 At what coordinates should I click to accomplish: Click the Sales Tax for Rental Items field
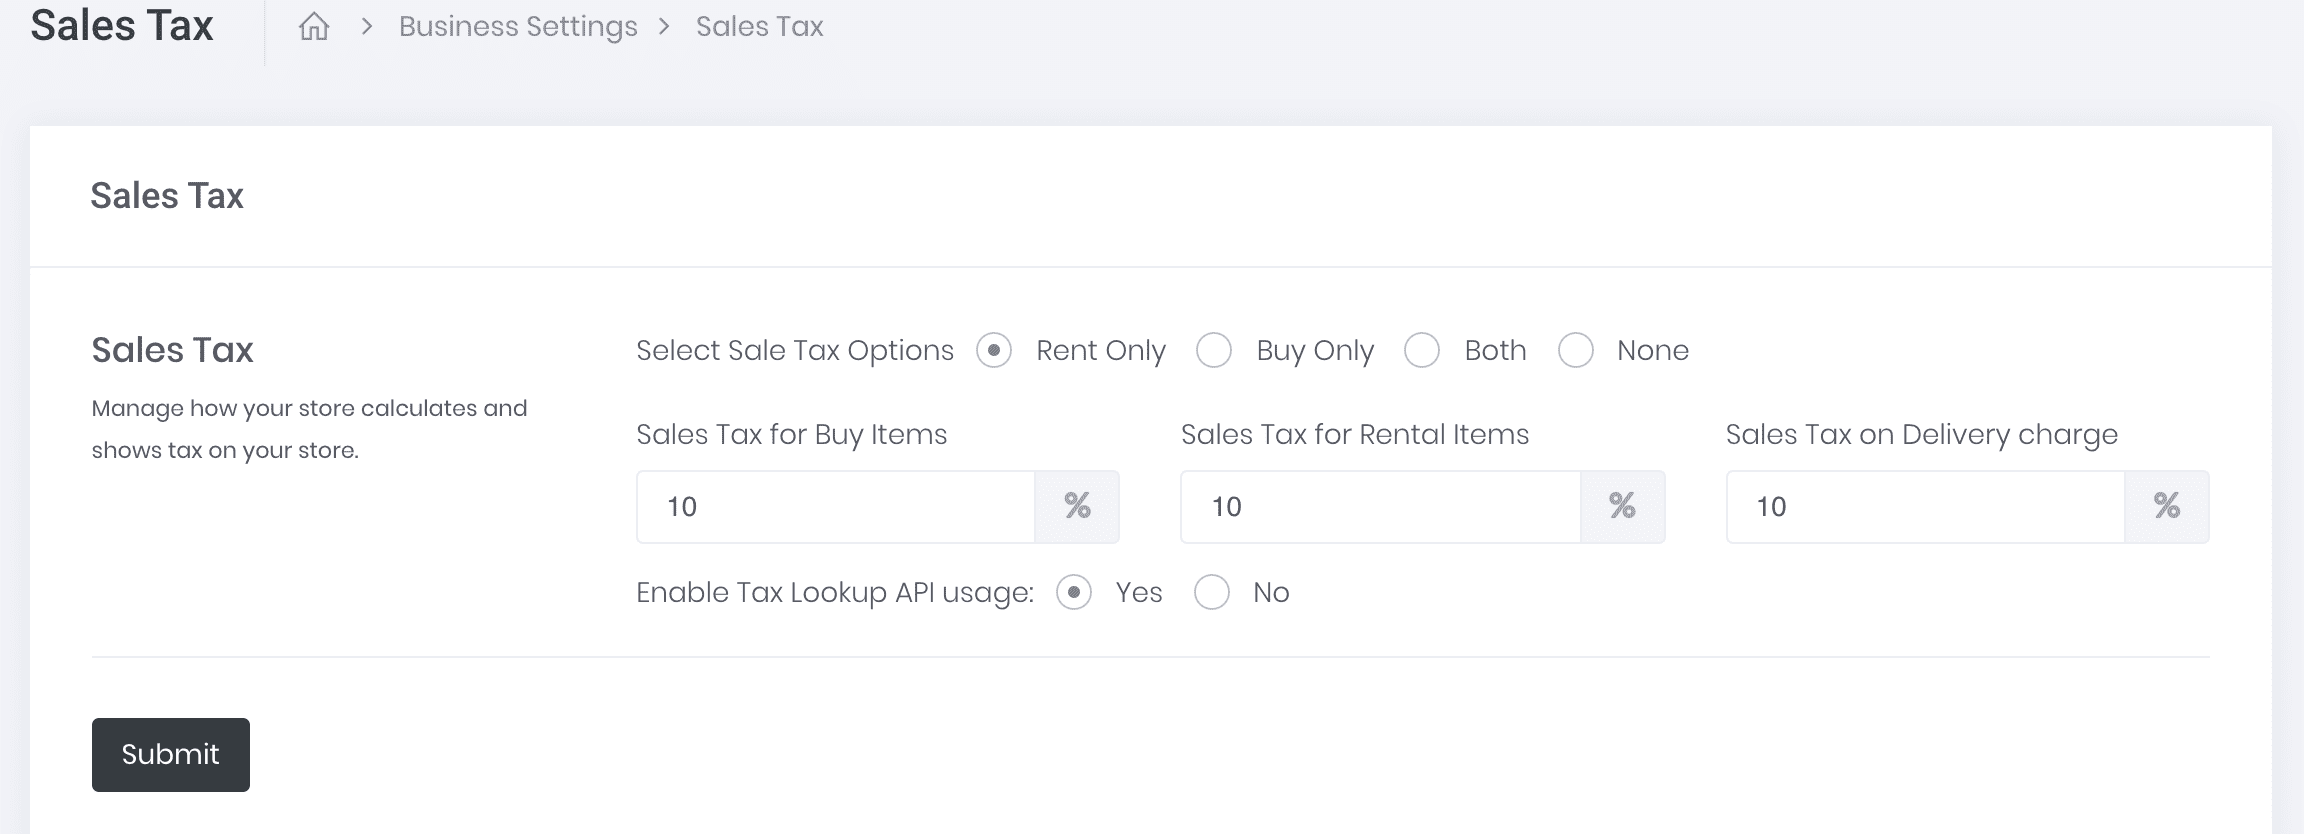[x=1380, y=507]
